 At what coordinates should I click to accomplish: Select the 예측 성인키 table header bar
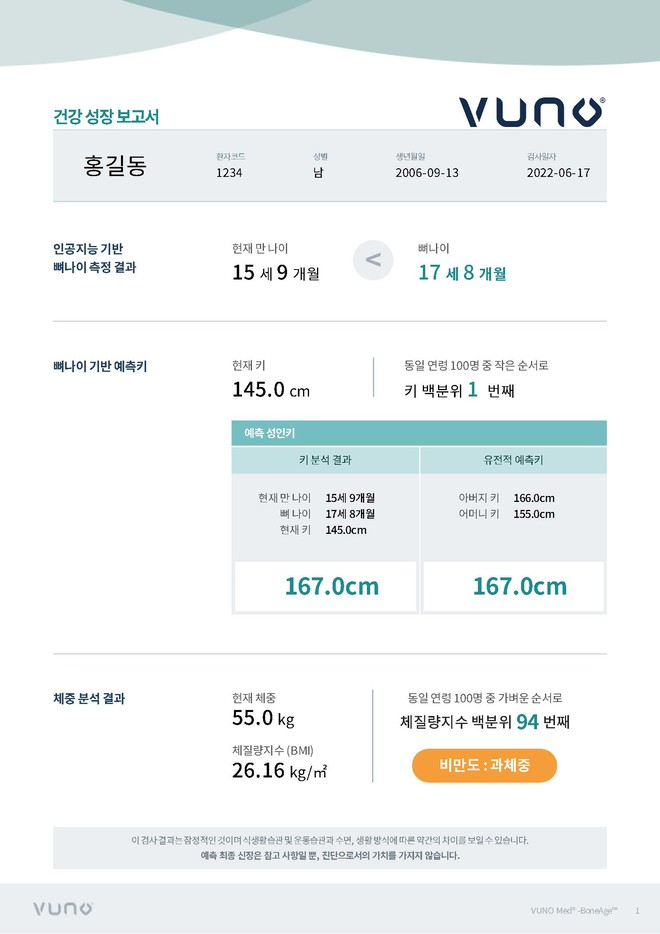[419, 433]
